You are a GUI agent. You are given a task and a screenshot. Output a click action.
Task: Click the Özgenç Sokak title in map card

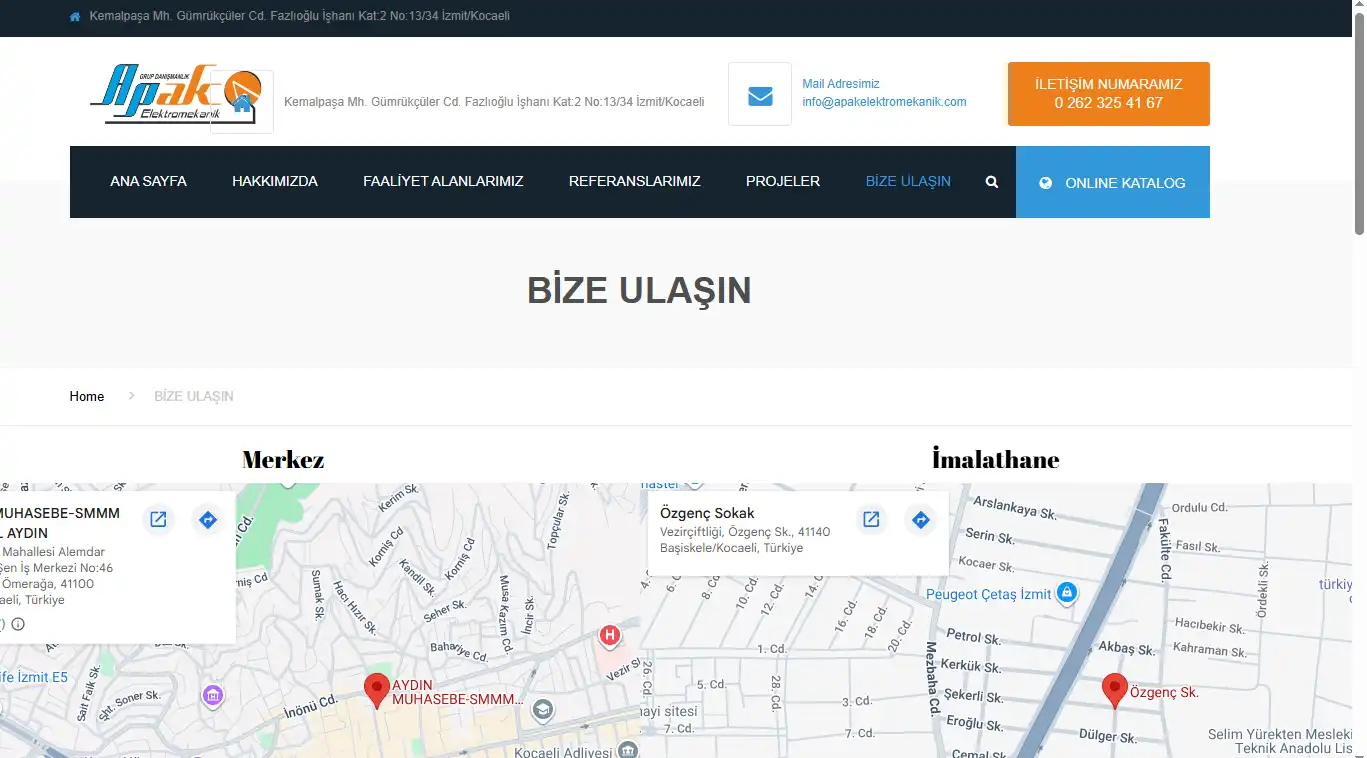pyautogui.click(x=707, y=513)
